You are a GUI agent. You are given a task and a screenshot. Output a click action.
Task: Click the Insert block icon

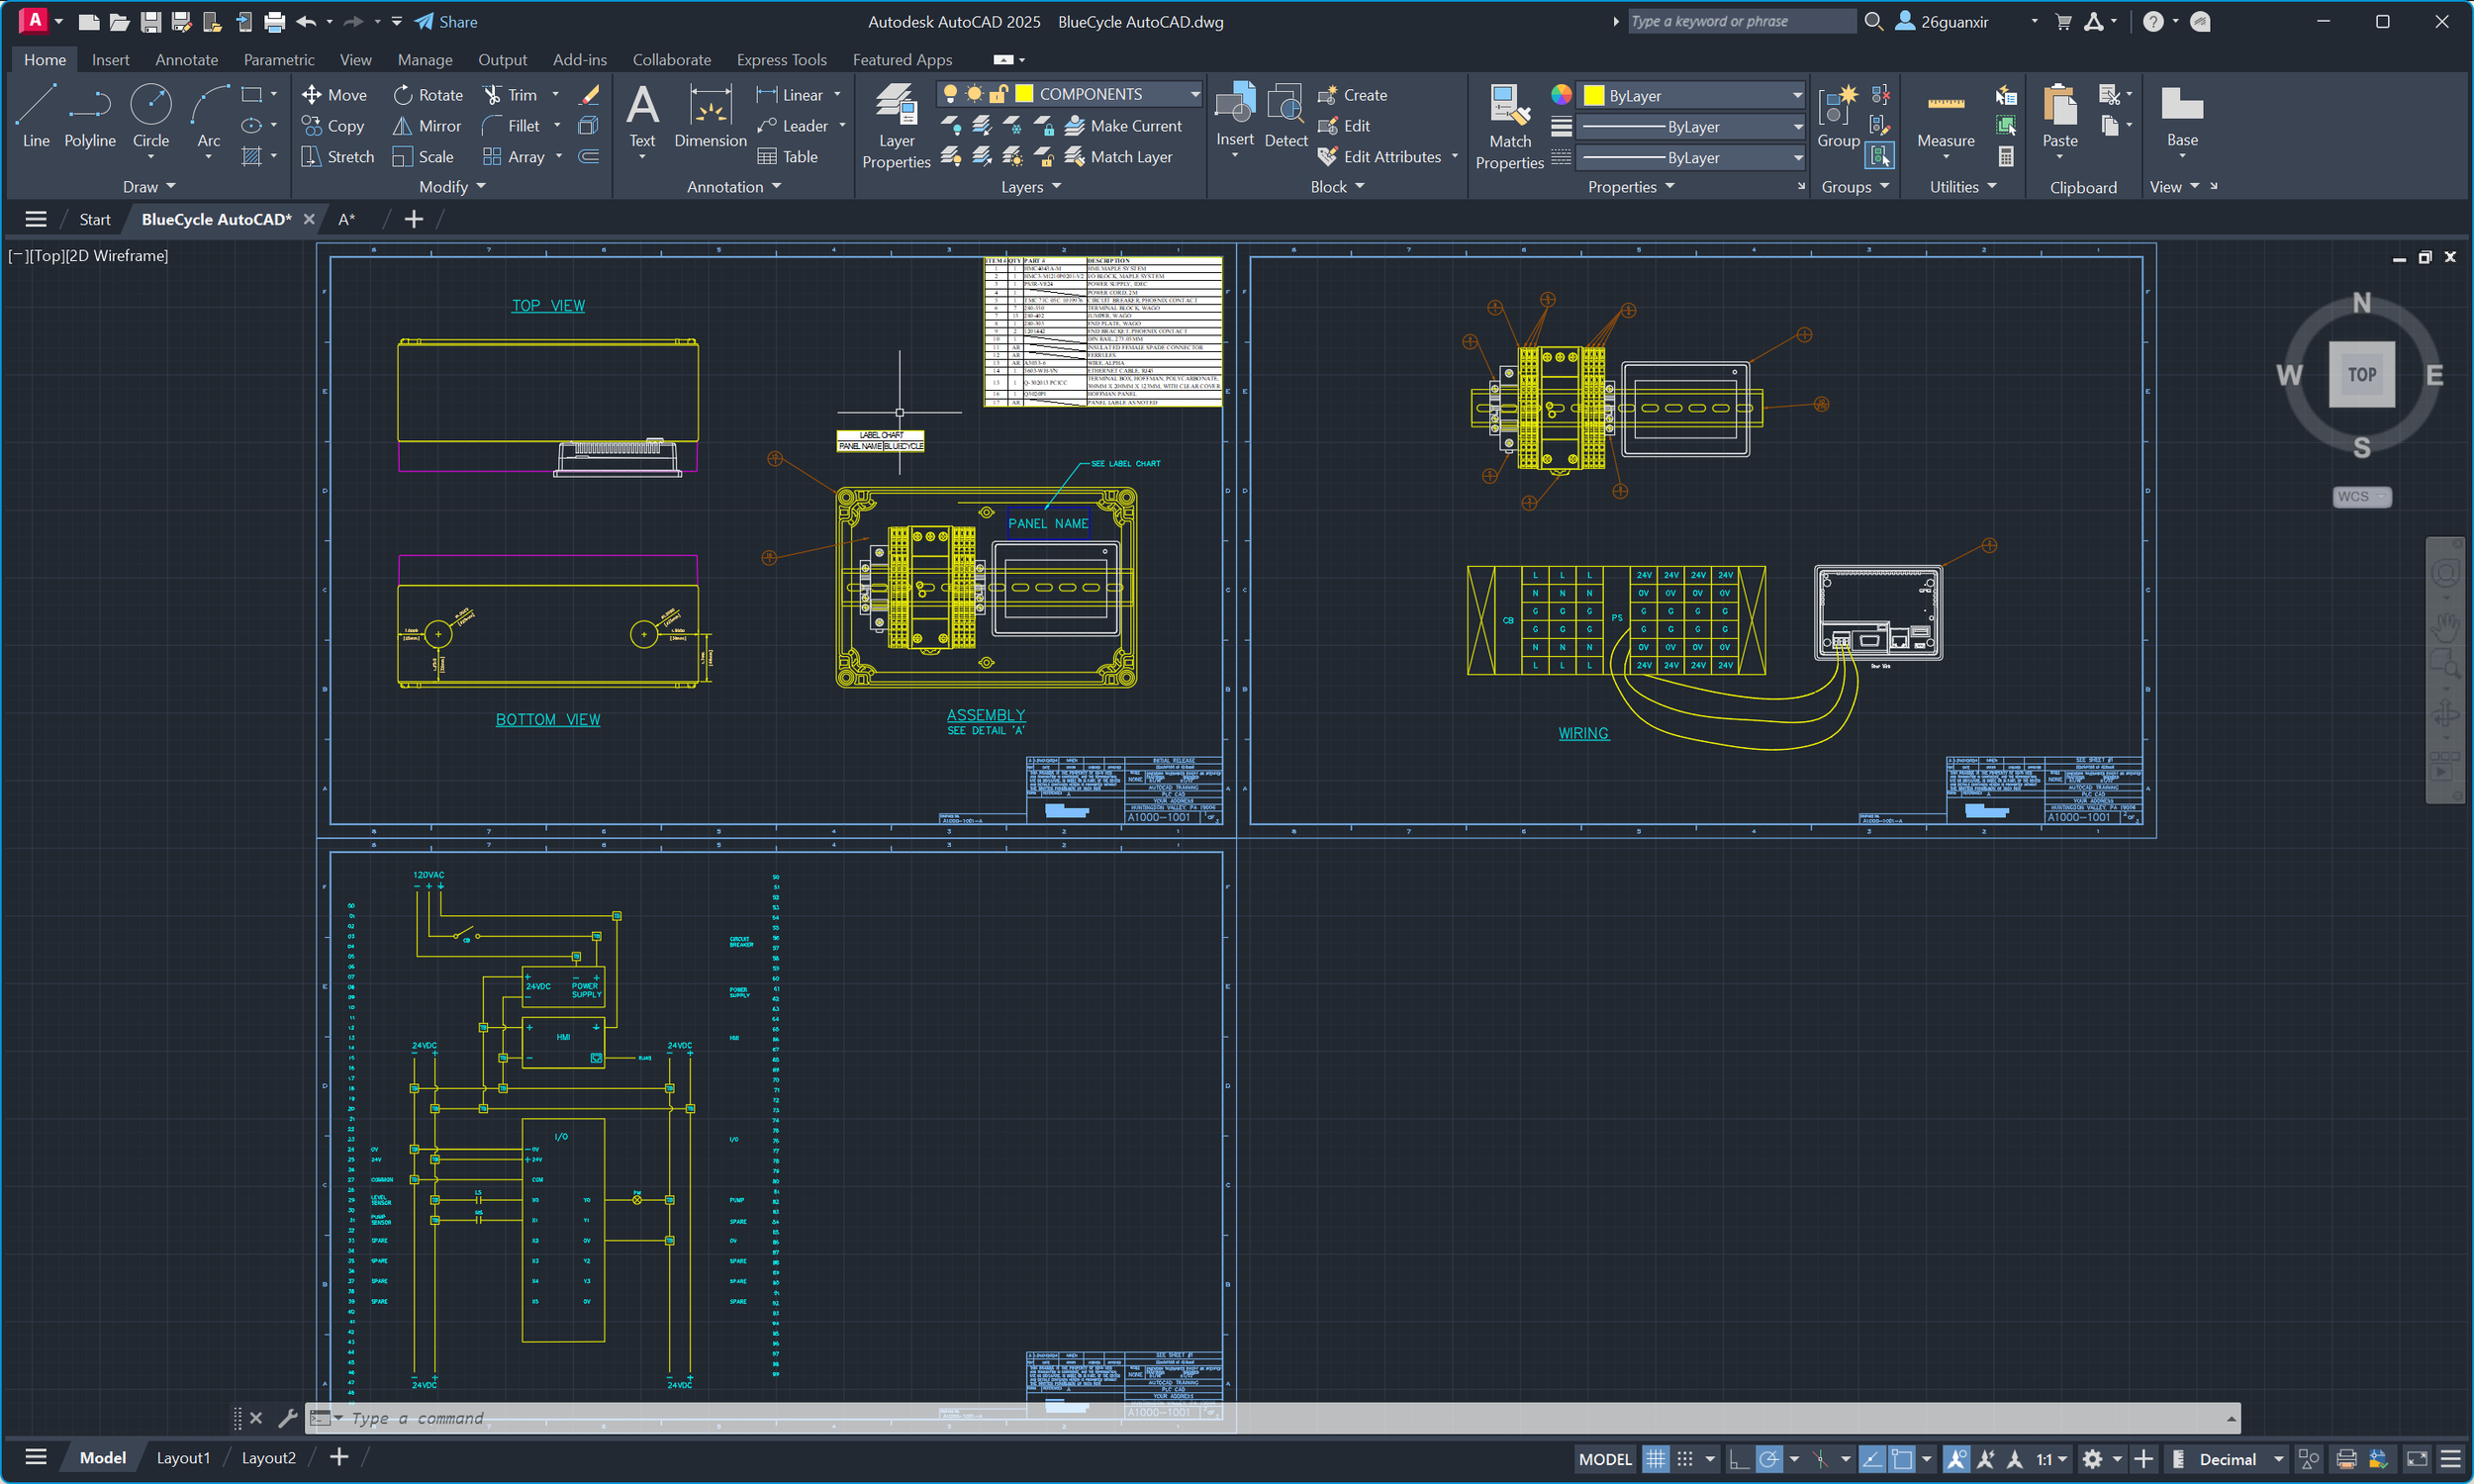click(x=1234, y=116)
